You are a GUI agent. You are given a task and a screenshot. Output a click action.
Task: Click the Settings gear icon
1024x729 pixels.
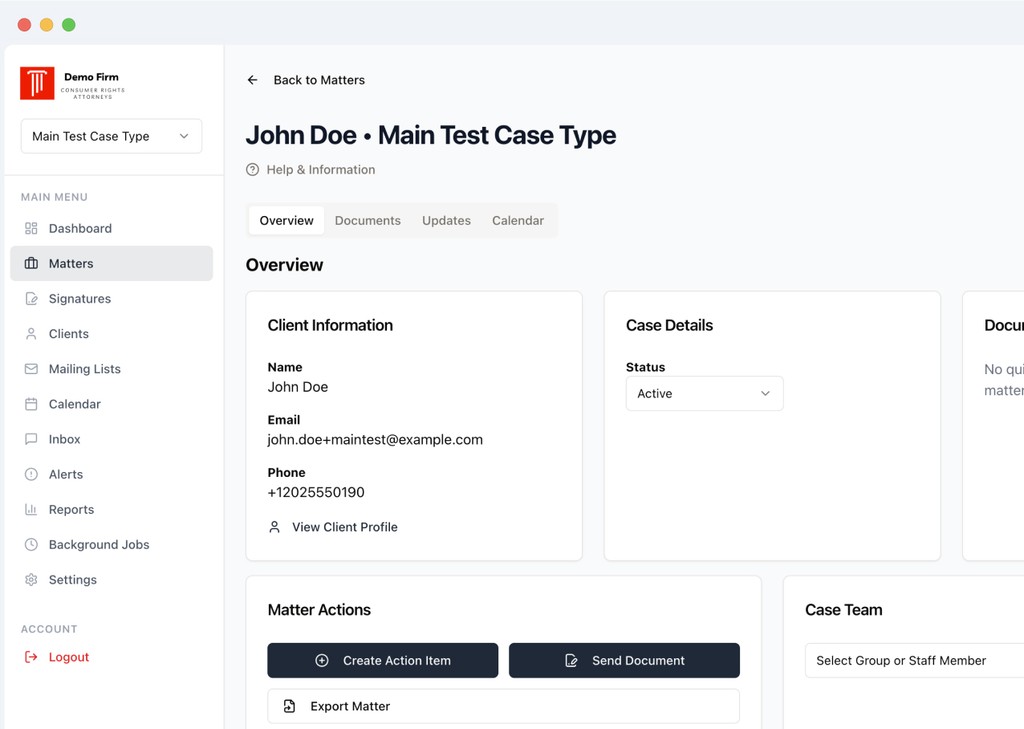31,579
